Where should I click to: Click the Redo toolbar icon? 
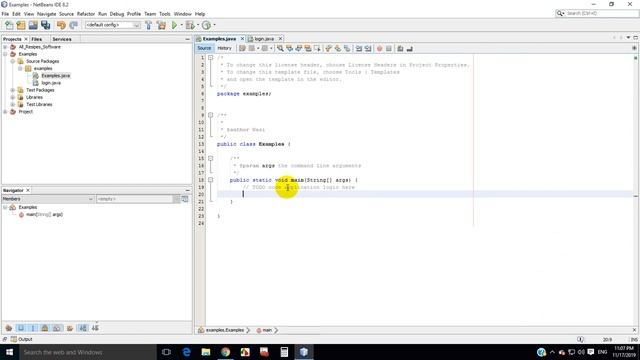tap(73, 25)
